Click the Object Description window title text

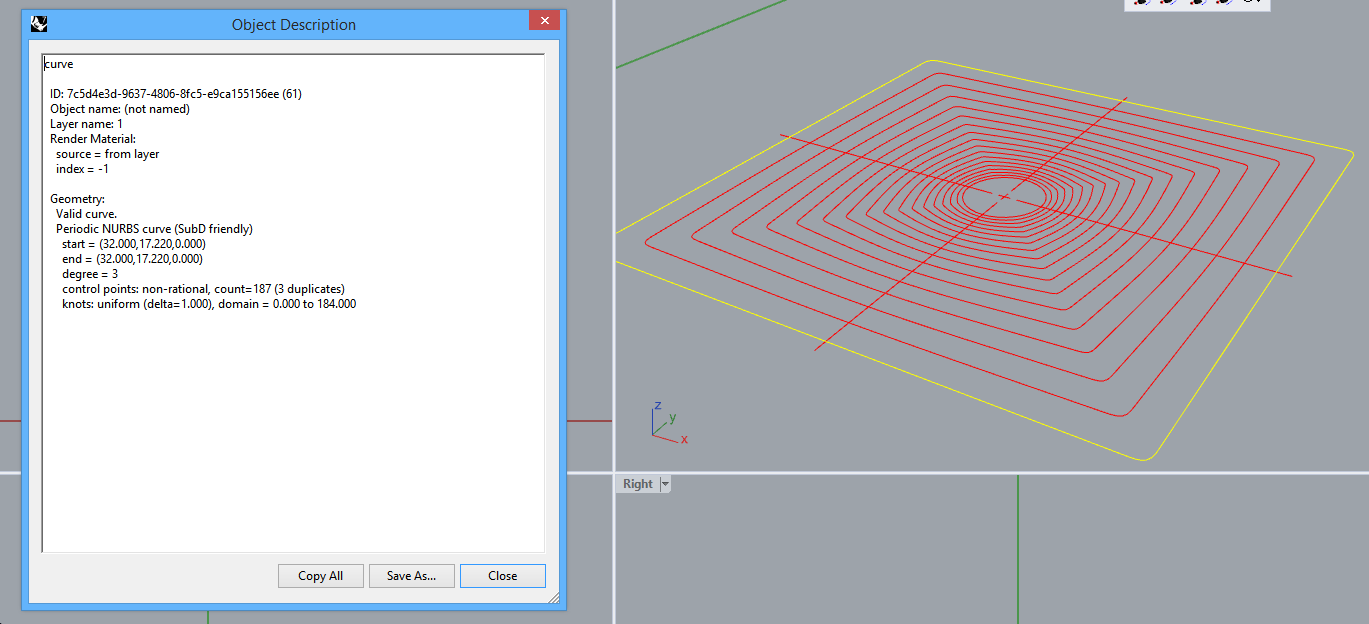[293, 24]
